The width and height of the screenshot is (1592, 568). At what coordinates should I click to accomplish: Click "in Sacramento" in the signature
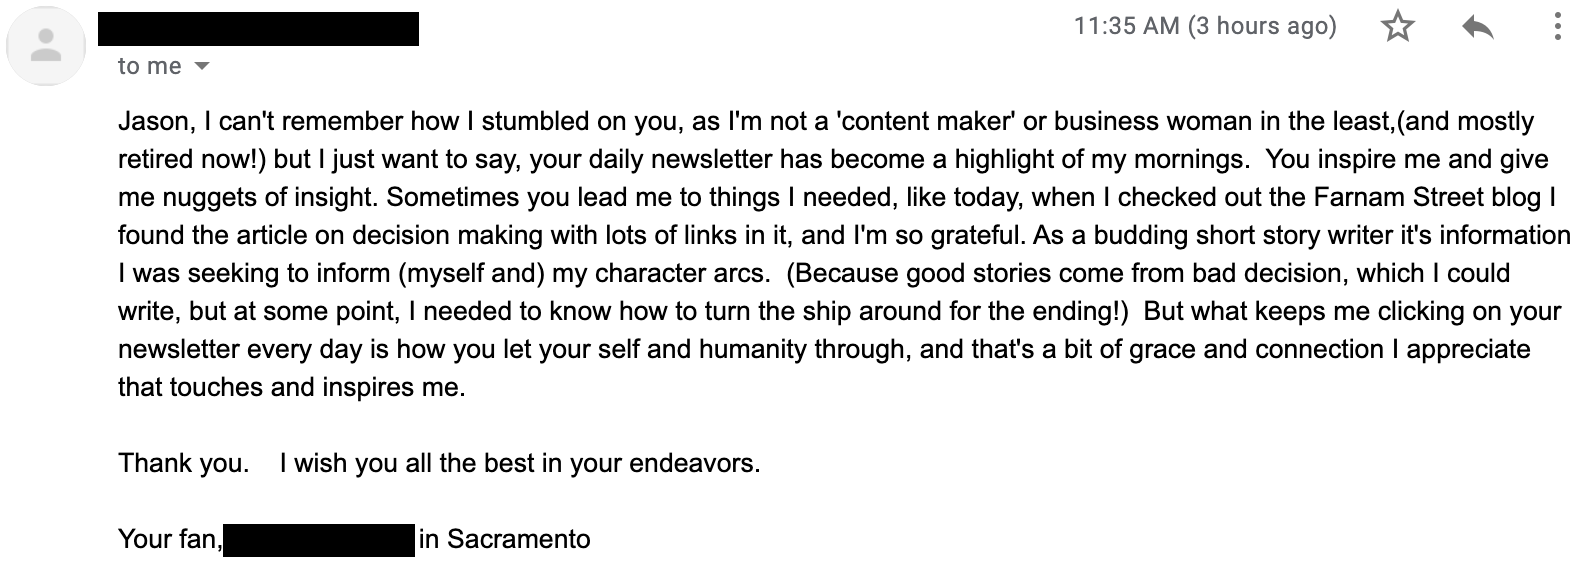(505, 540)
